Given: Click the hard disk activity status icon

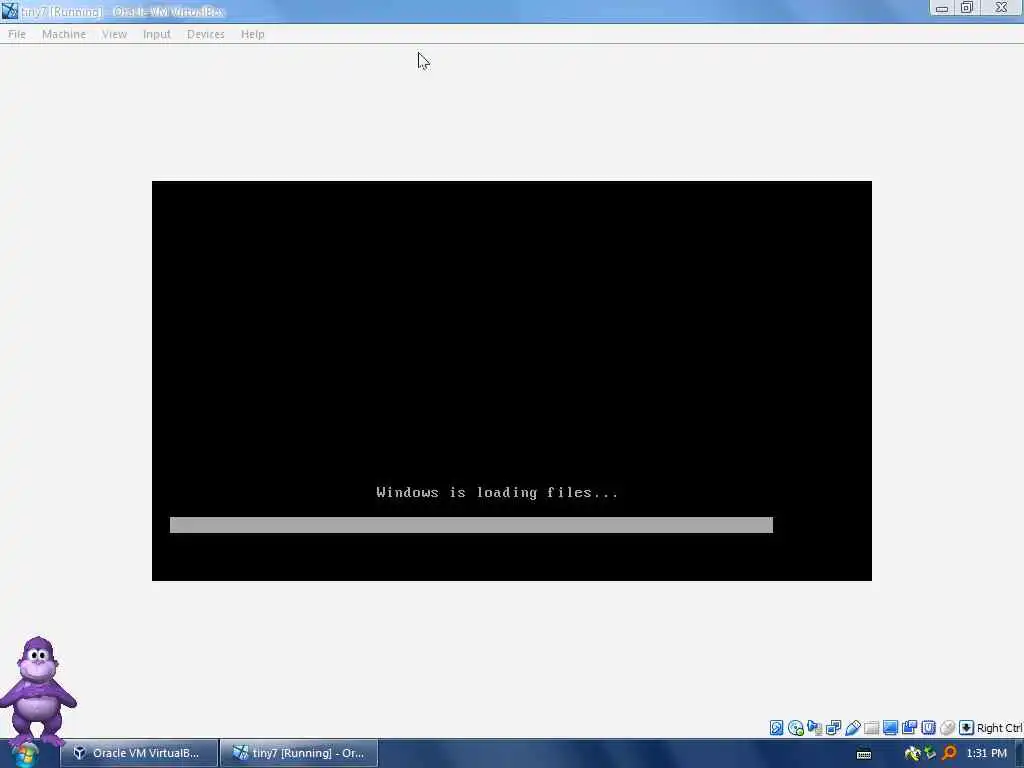Looking at the screenshot, I should [776, 728].
